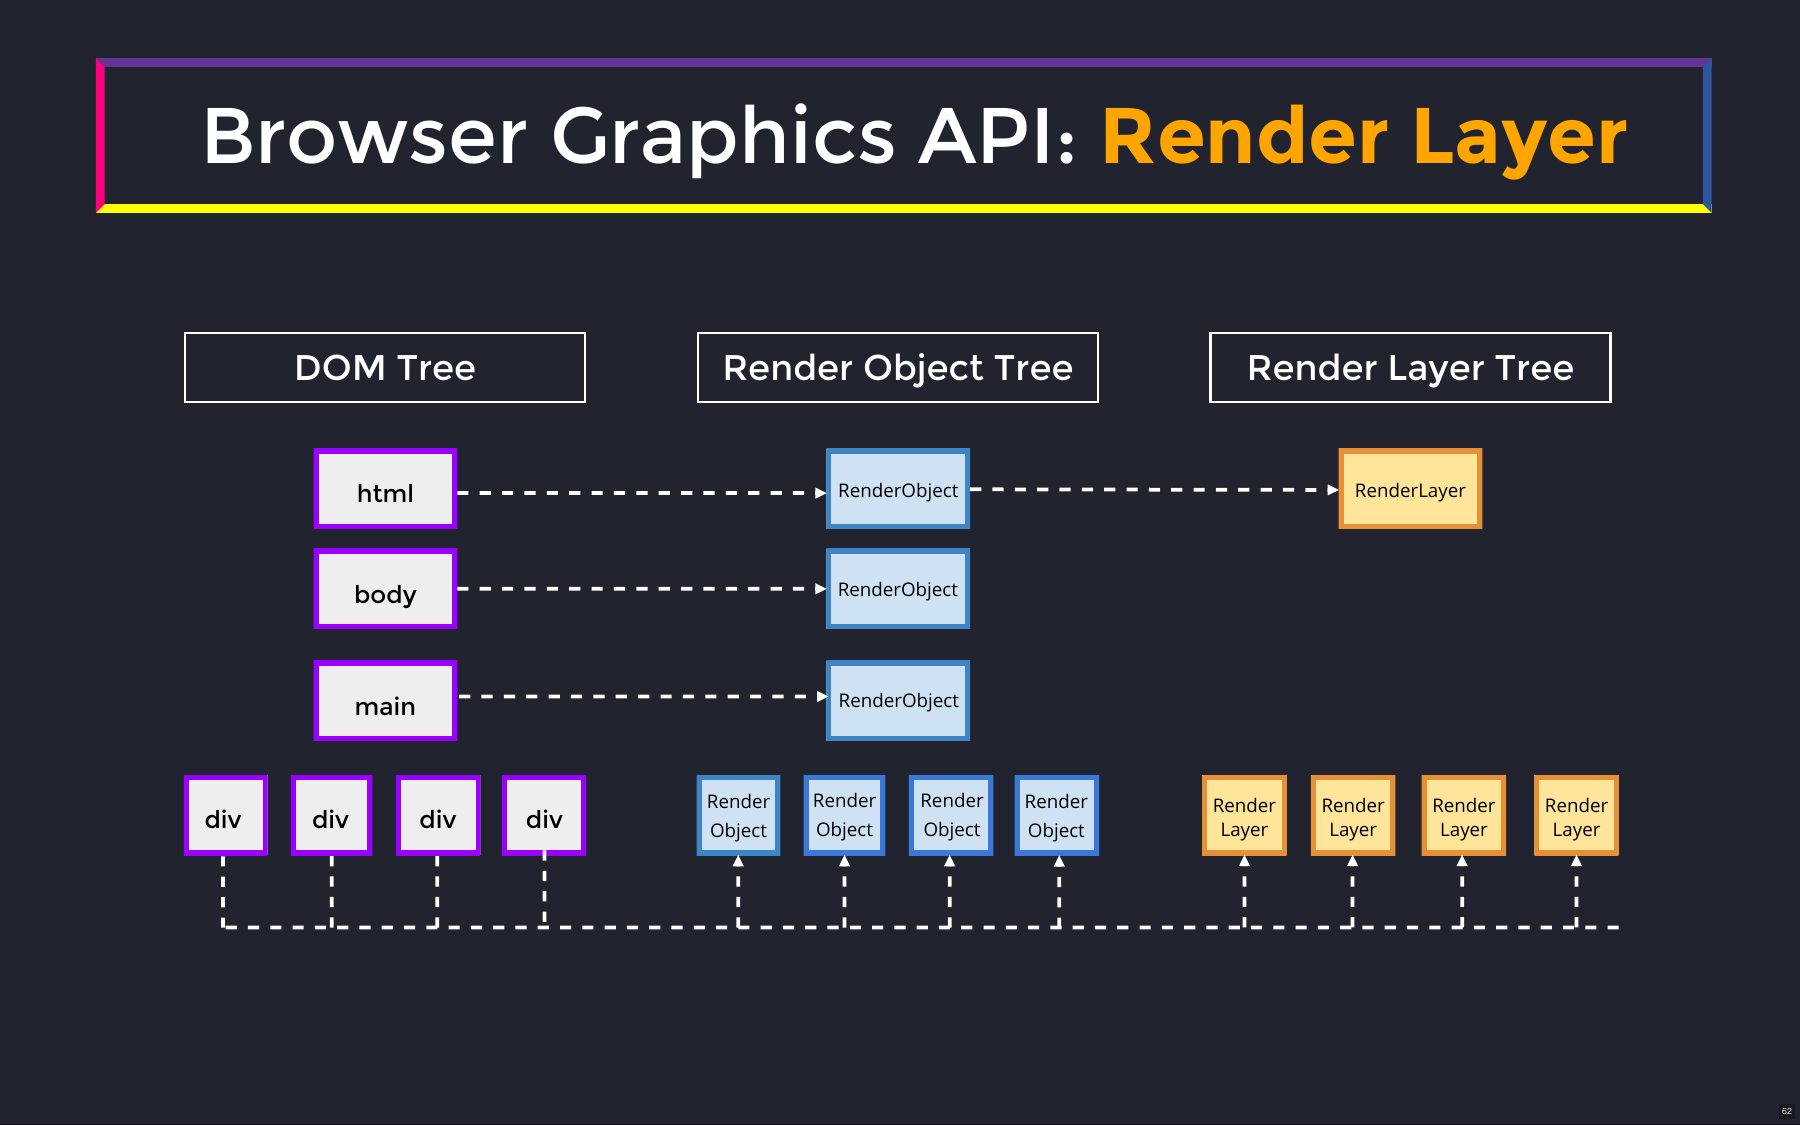1800x1125 pixels.
Task: Click the rightmost blue "Render Object" bottom box
Action: (x=1057, y=816)
